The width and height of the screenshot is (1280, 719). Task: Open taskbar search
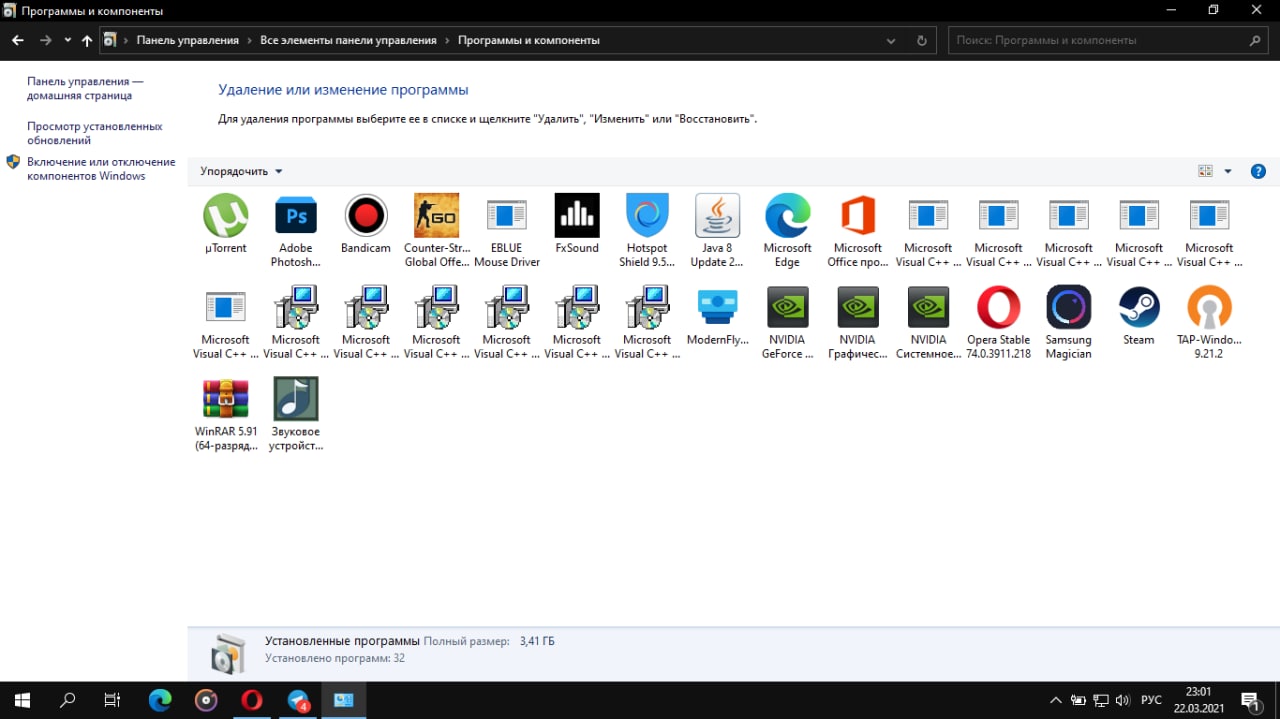(68, 700)
